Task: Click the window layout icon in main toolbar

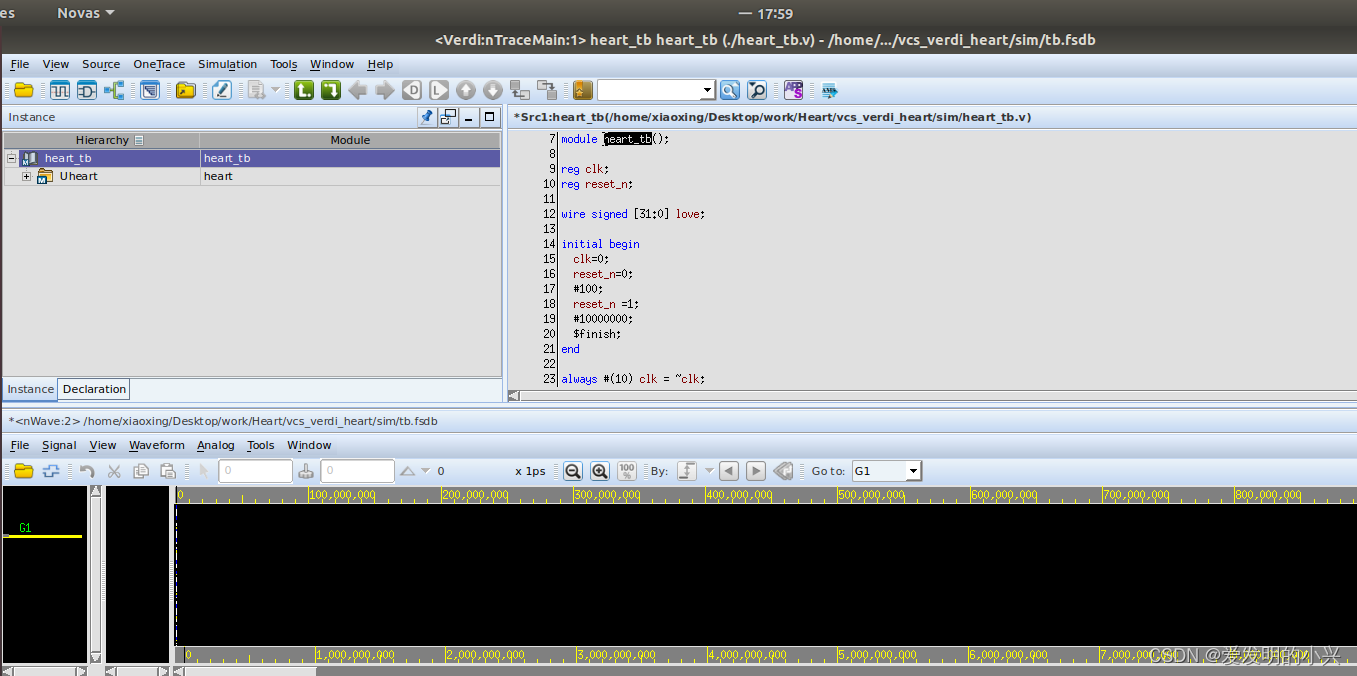Action: pos(150,91)
